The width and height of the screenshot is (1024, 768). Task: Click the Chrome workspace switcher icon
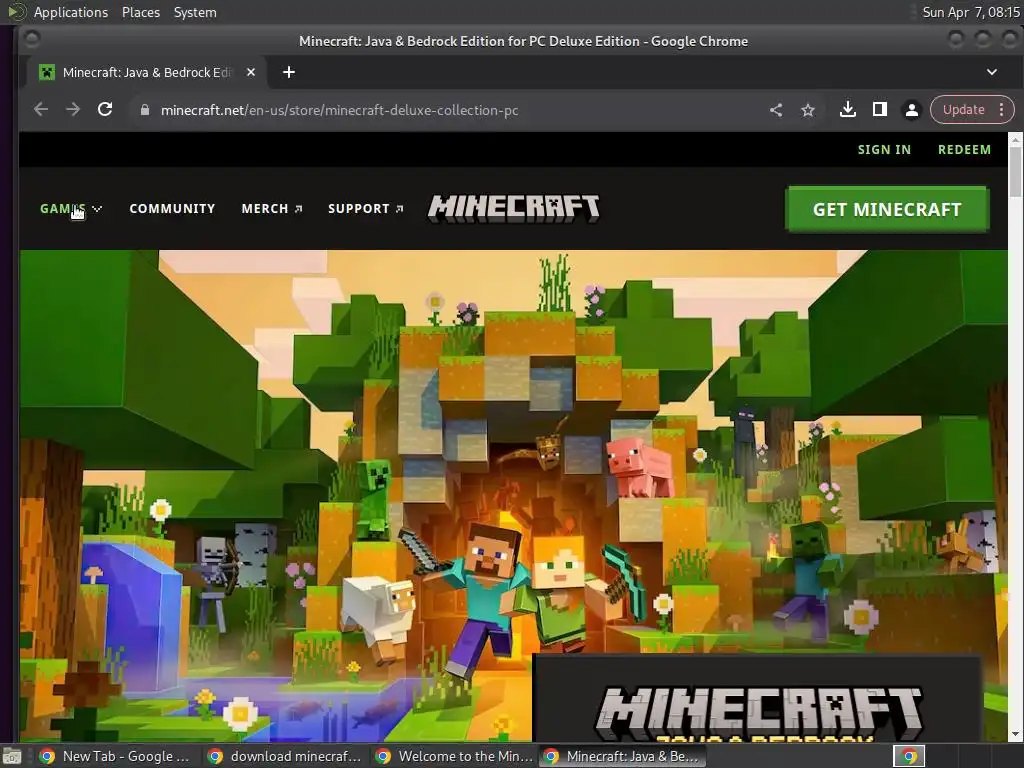pyautogui.click(x=908, y=756)
